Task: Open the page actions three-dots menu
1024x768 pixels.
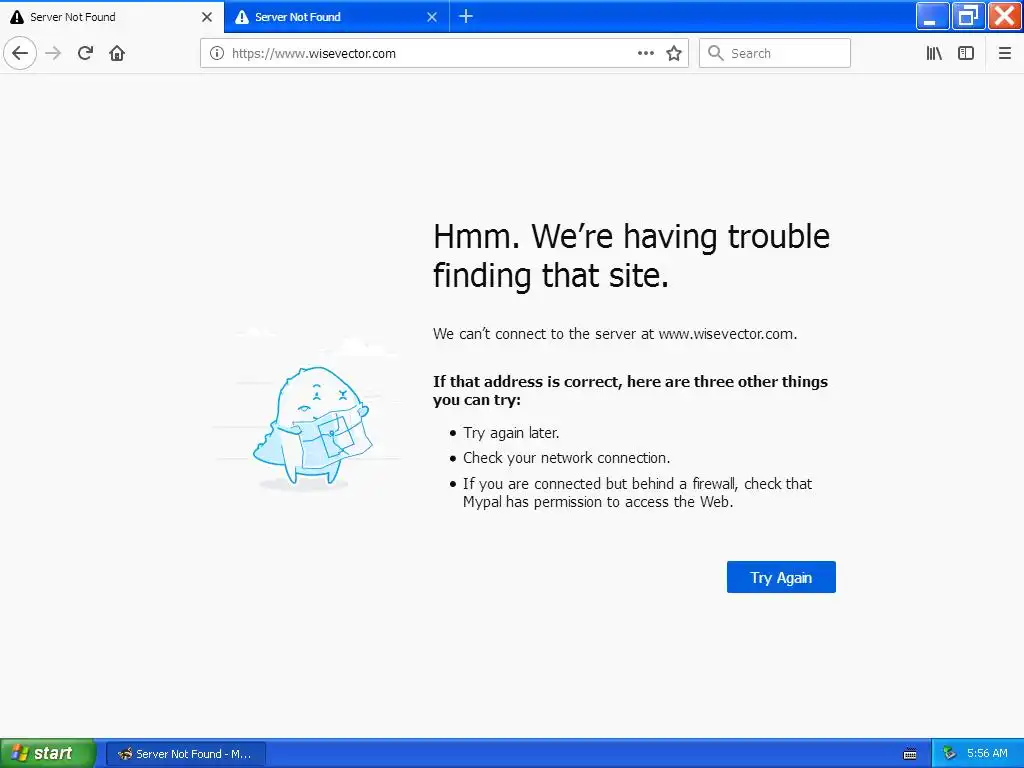Action: click(645, 54)
